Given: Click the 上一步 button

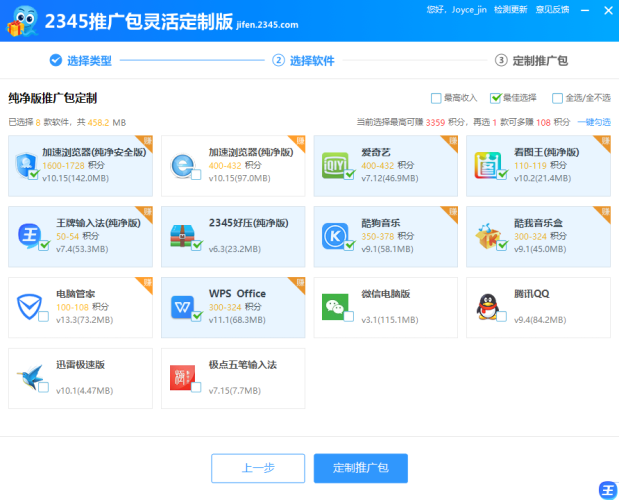Looking at the screenshot, I should 258,468.
